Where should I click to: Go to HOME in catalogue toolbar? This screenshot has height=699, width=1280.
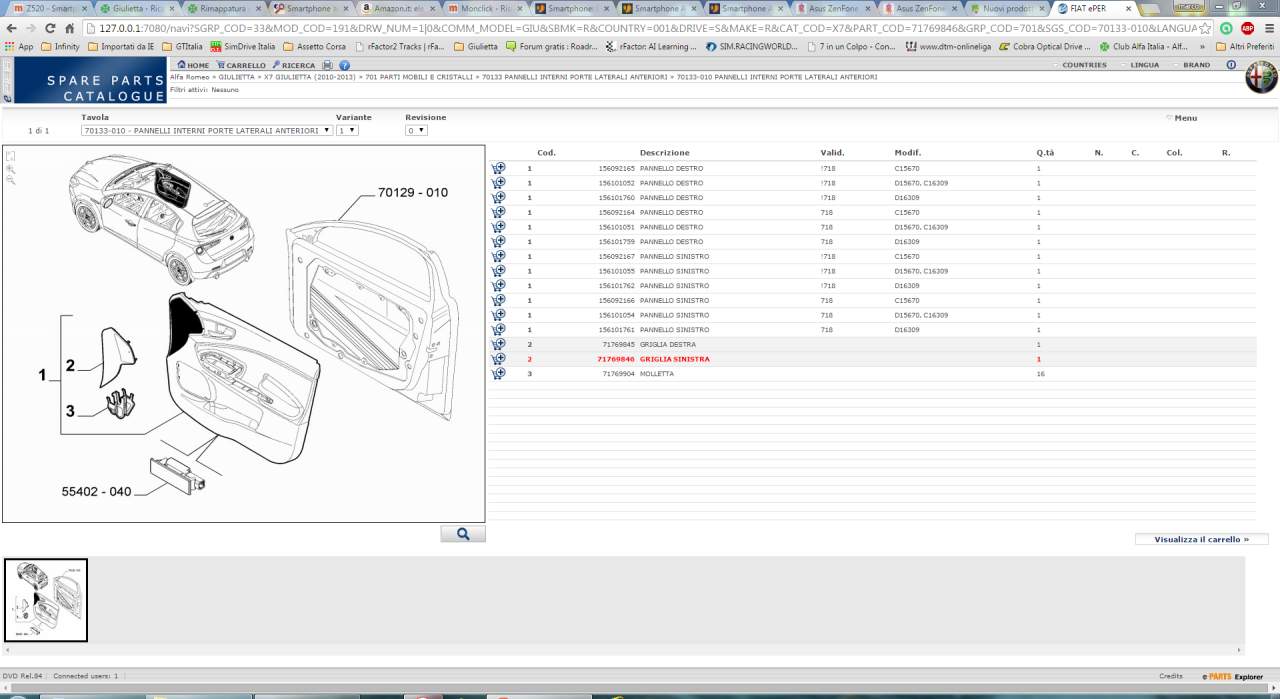[x=192, y=65]
